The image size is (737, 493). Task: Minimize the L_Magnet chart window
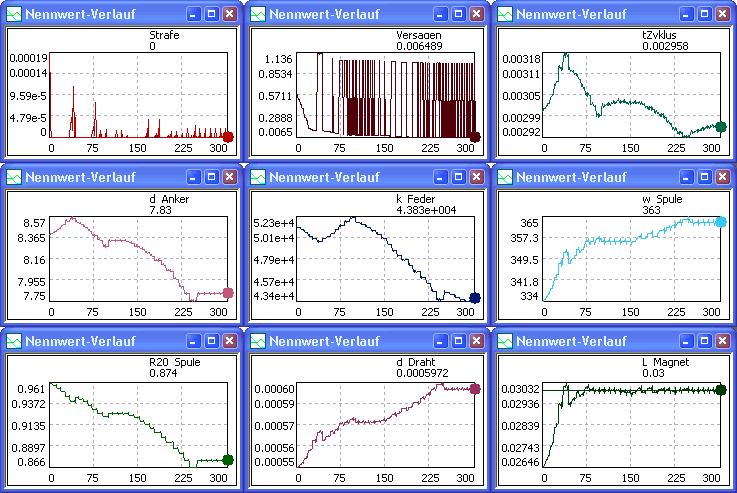click(x=685, y=341)
